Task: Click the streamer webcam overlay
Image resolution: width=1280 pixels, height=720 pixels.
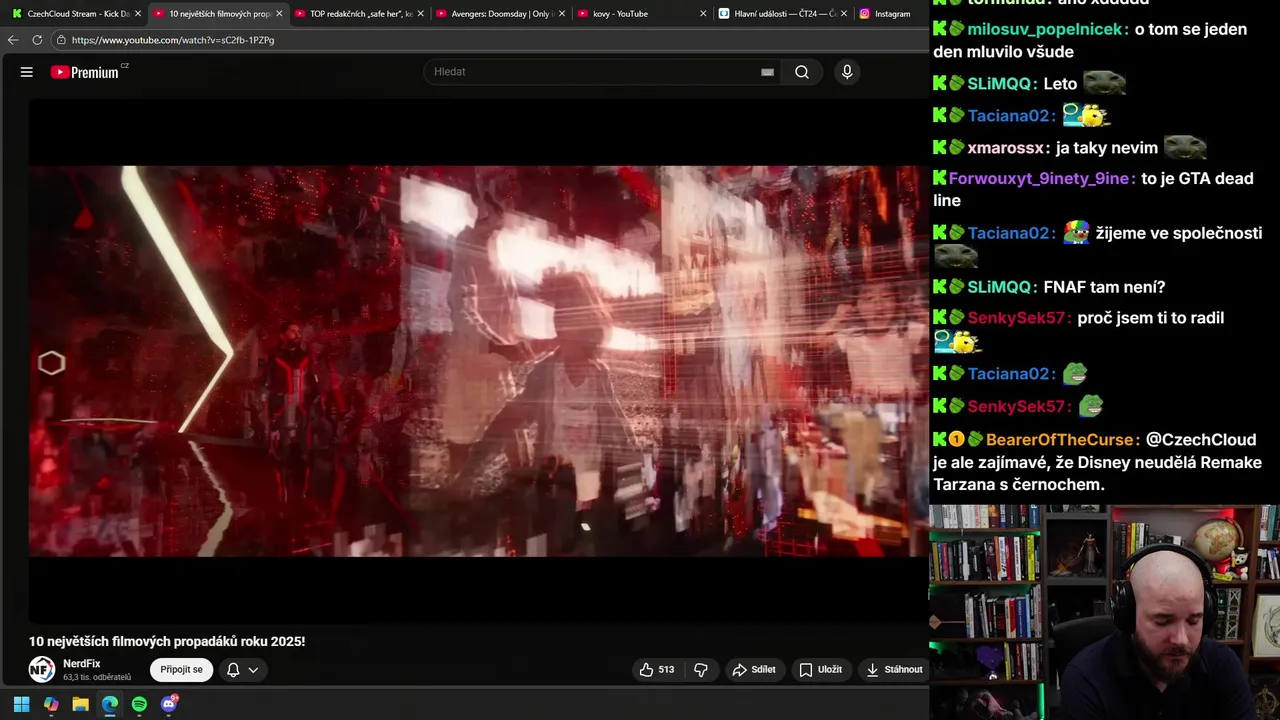Action: coord(1104,612)
